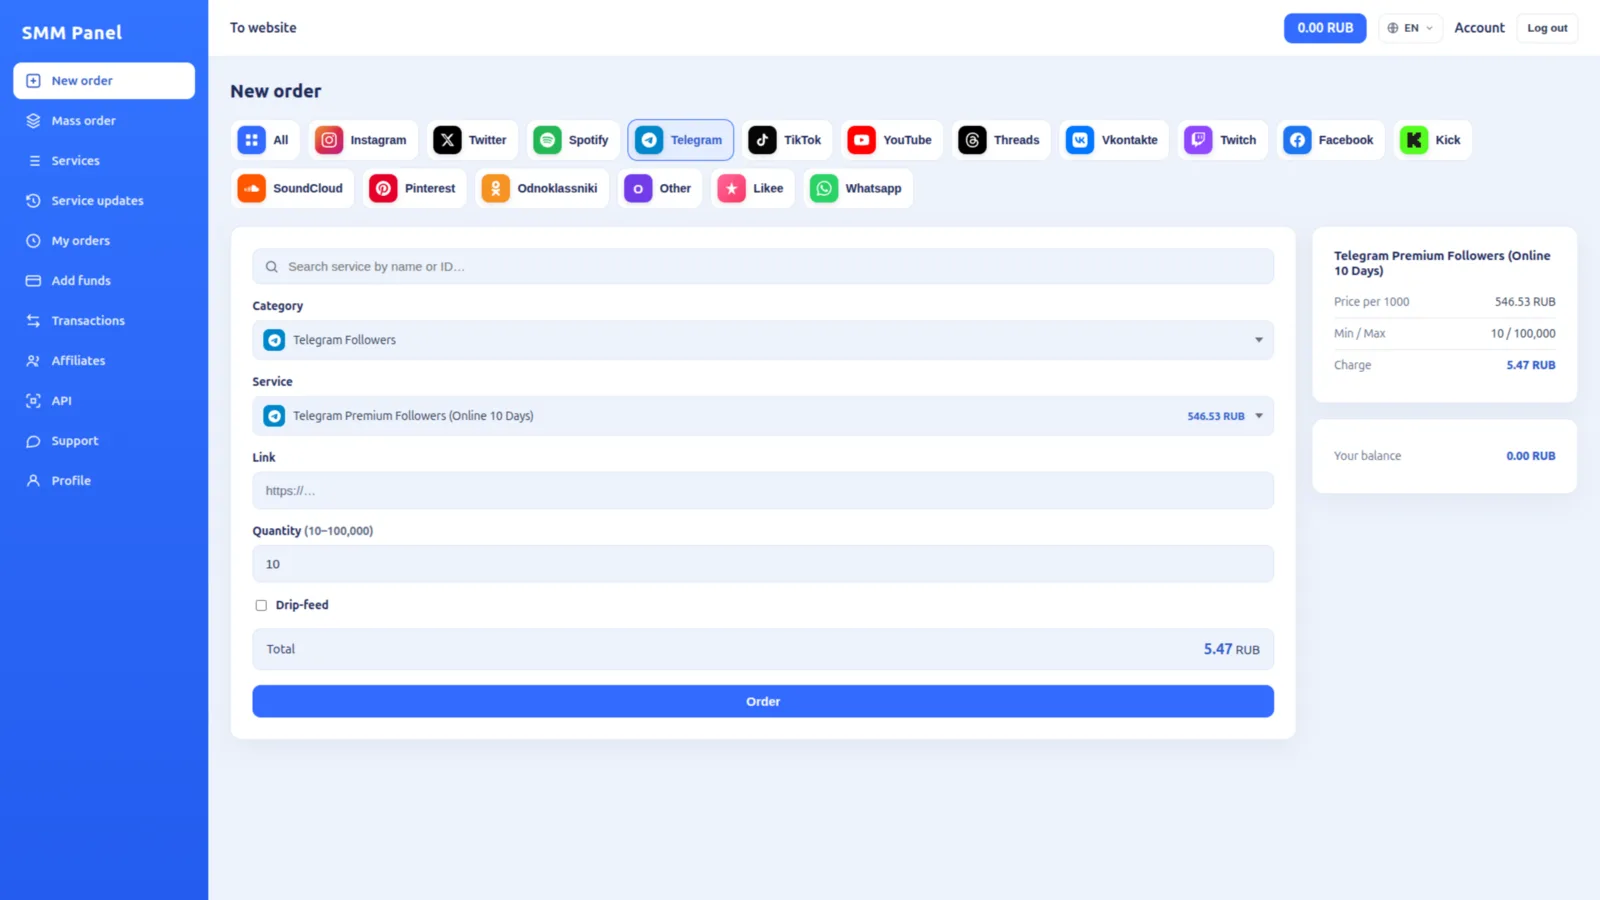Click the SMM Panel logo text
The height and width of the screenshot is (900, 1600).
click(x=72, y=33)
